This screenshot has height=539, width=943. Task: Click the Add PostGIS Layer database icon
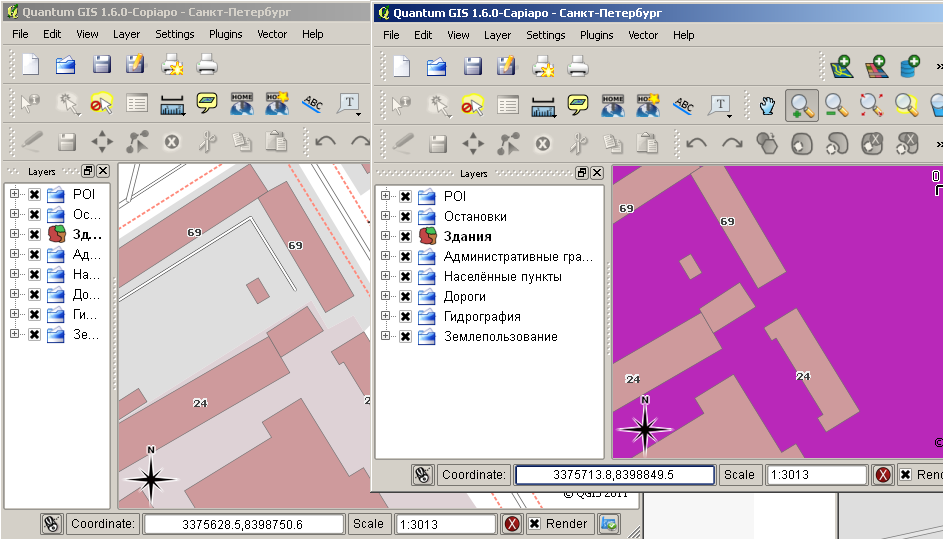910,68
